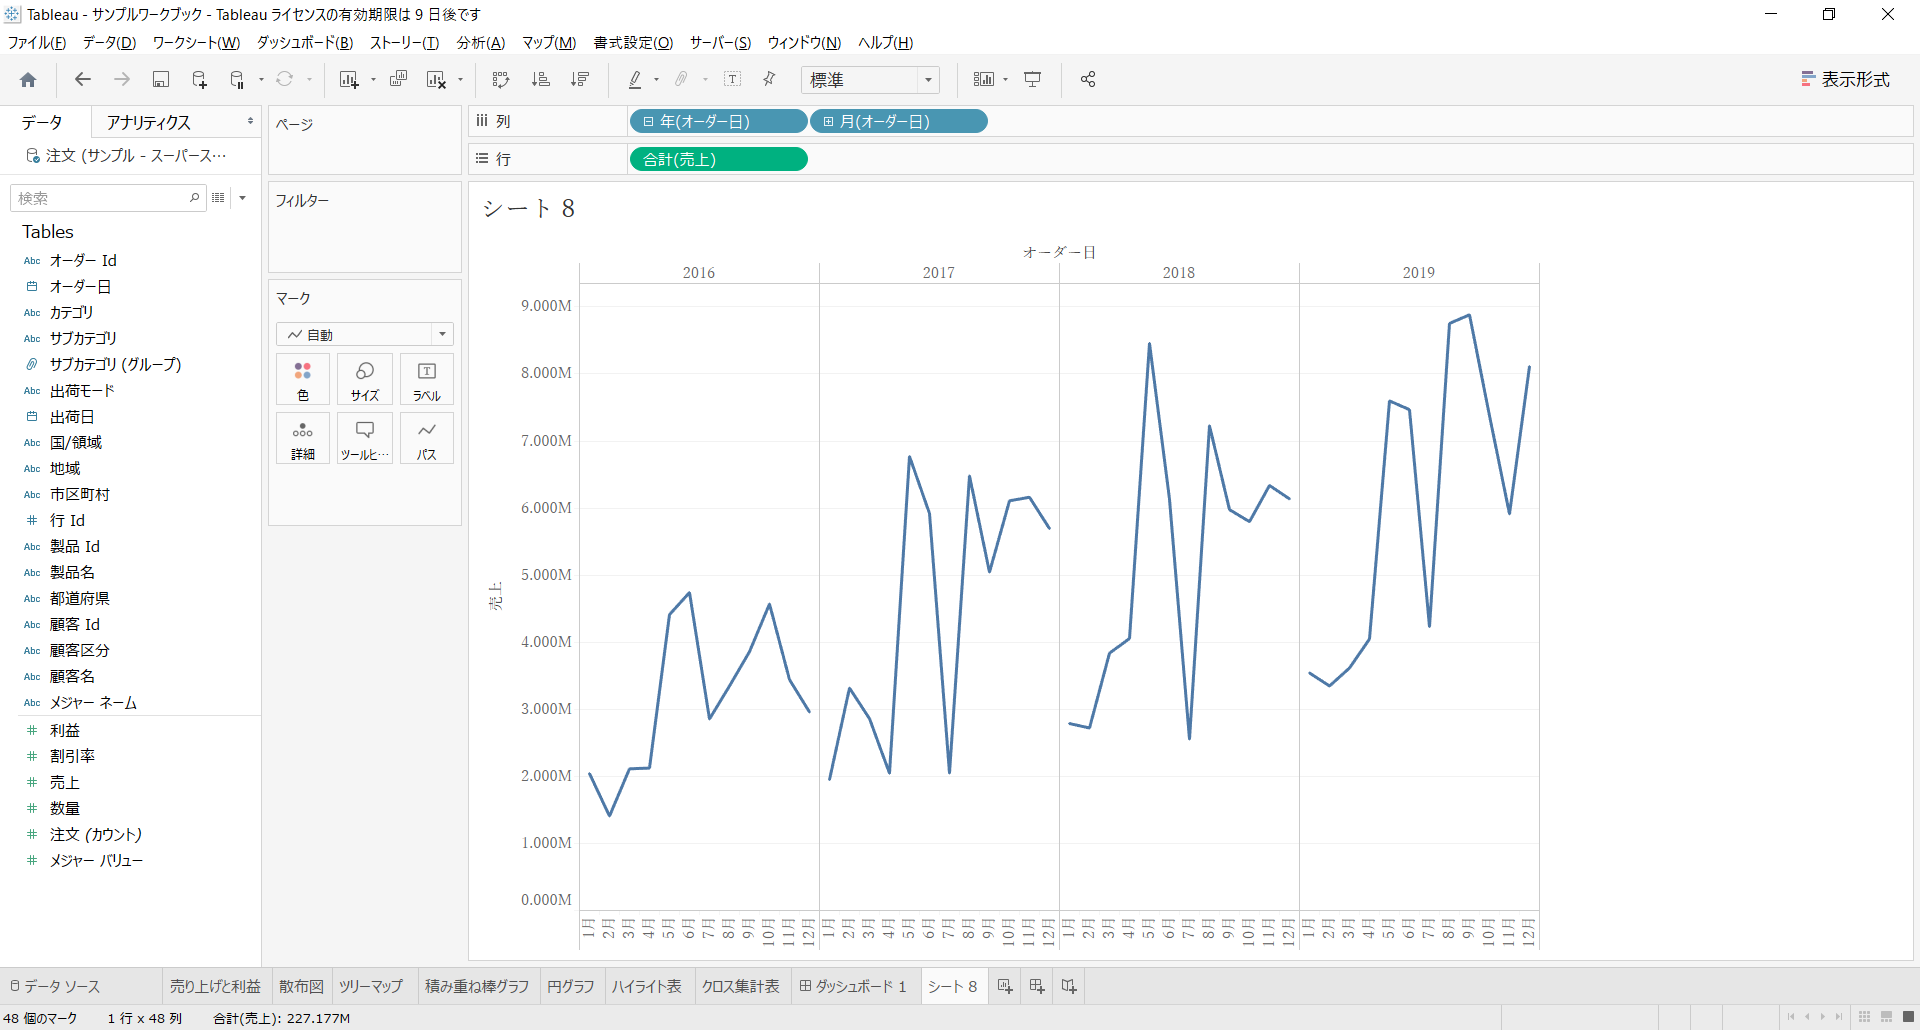
Task: Add new story tab icon at bottom
Action: (x=1069, y=987)
